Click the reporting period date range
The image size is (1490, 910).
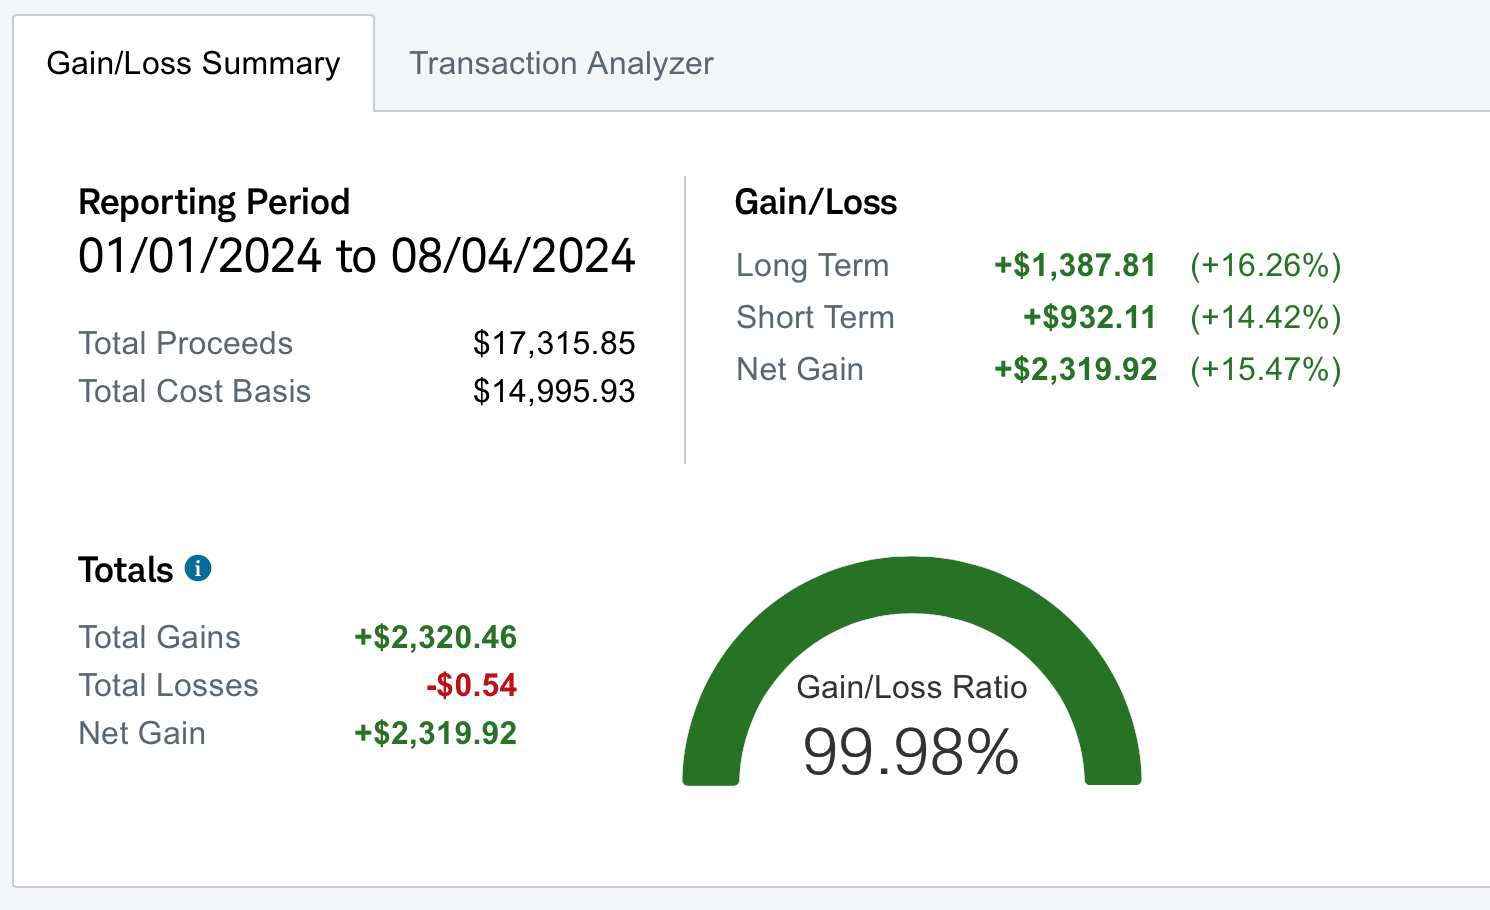[x=356, y=256]
